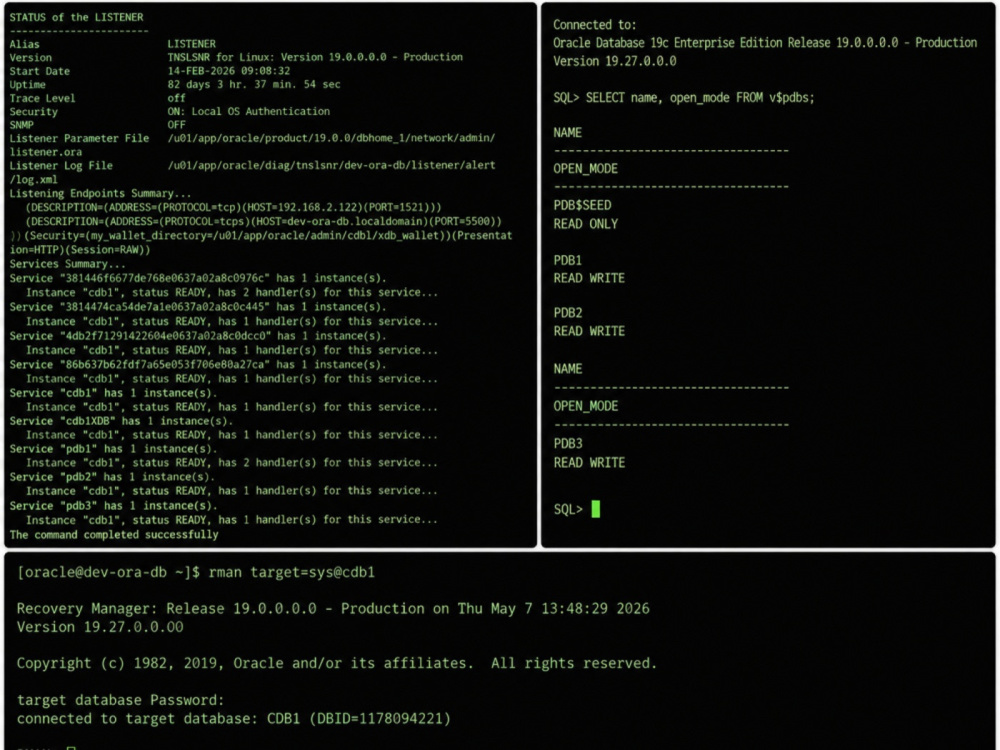Select the PDB2 name

point(568,312)
